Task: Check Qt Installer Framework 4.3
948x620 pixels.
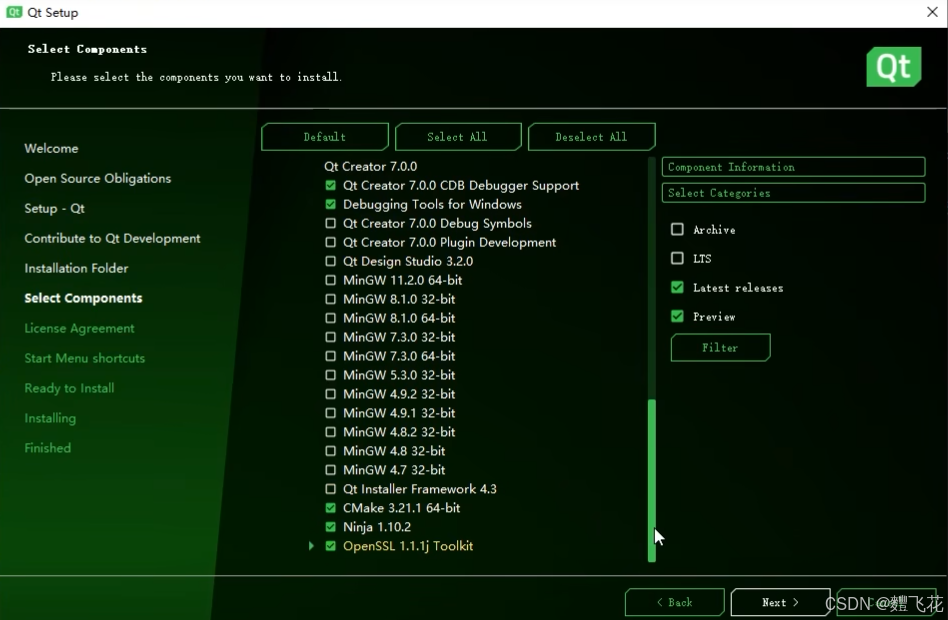Action: point(330,489)
